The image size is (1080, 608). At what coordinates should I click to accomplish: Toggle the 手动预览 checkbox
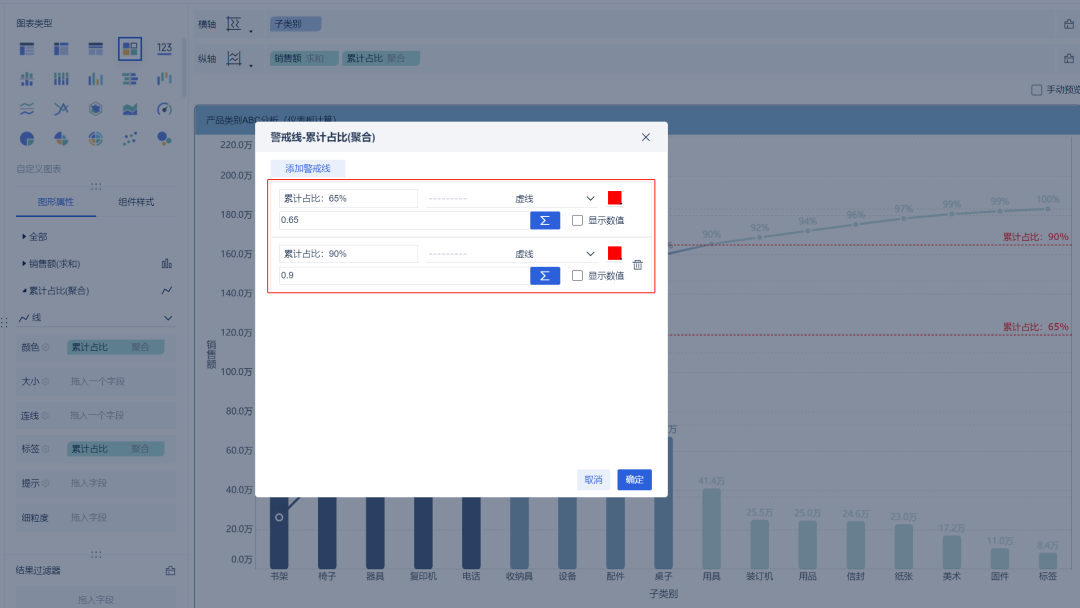1037,90
